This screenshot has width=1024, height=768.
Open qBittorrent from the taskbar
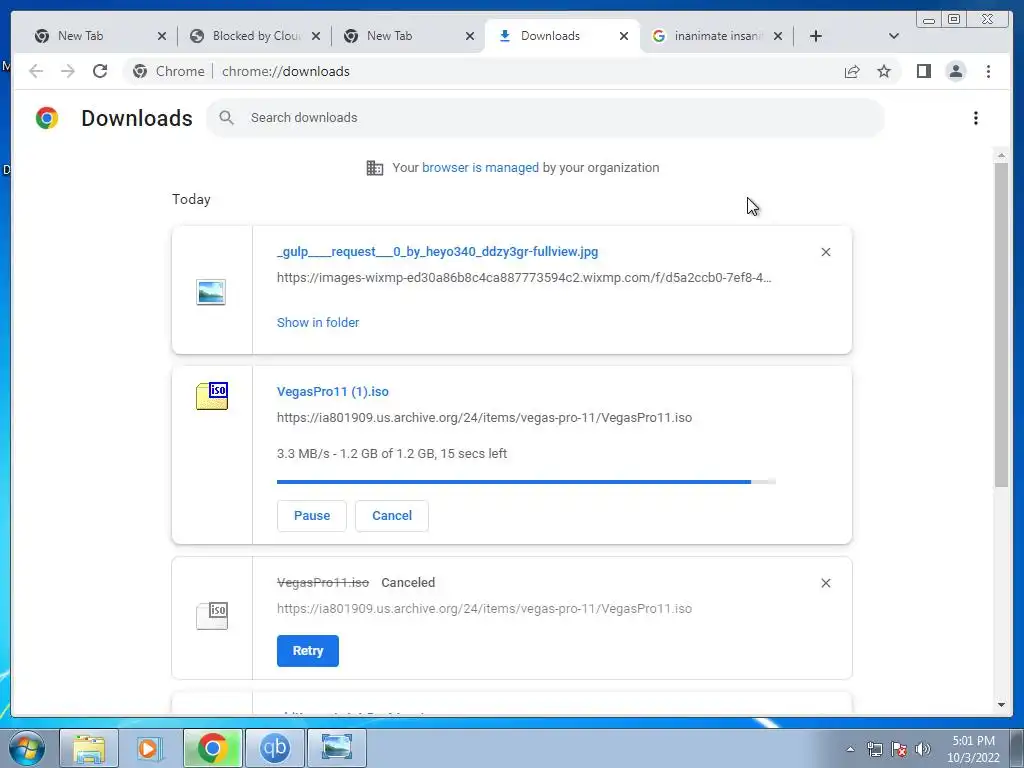pos(274,748)
